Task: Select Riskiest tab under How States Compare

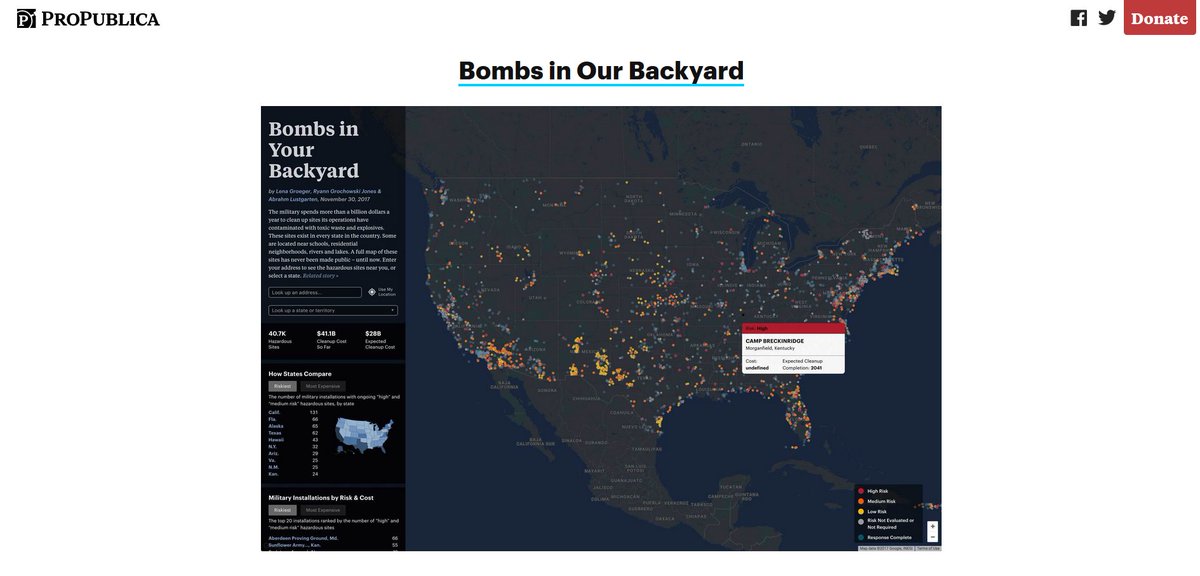Action: 283,385
